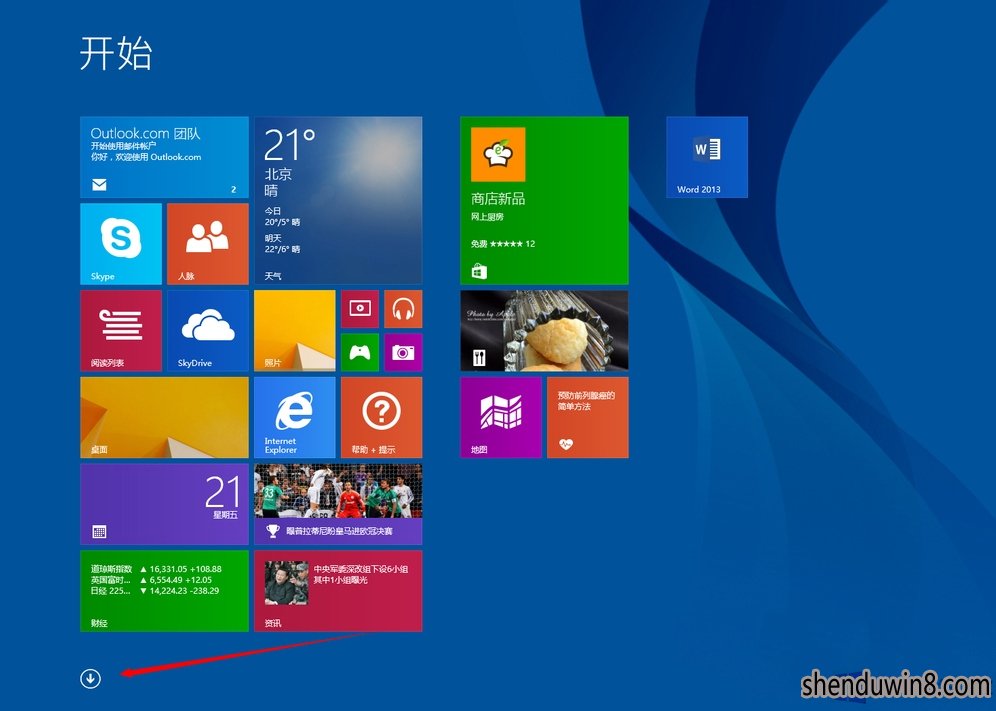Viewport: 996px width, 711px height.
Task: Open the small Camera tile
Action: (403, 352)
